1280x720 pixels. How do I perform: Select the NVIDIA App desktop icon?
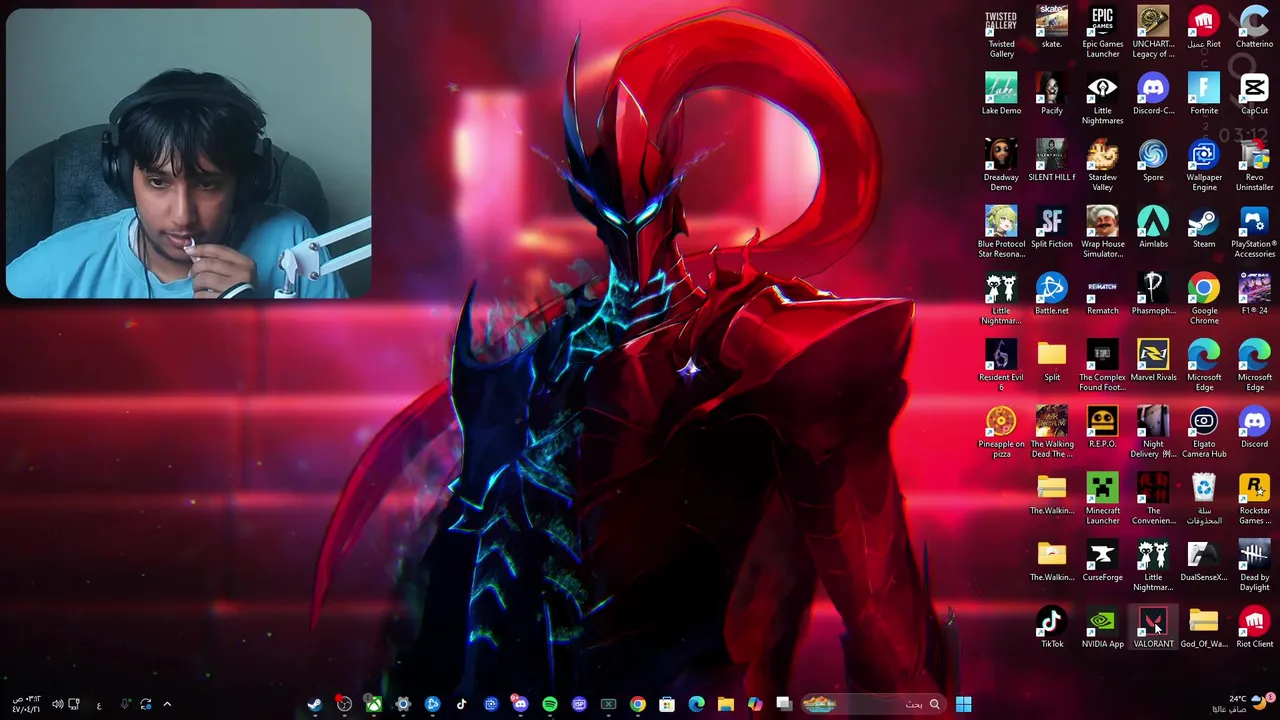pos(1102,628)
